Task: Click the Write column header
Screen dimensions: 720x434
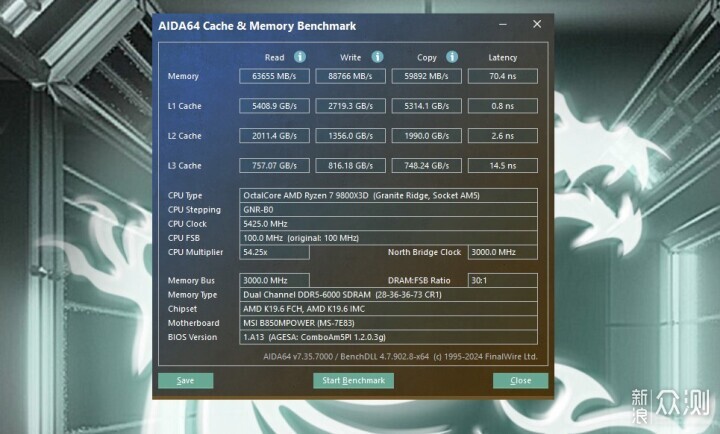Action: tap(350, 57)
